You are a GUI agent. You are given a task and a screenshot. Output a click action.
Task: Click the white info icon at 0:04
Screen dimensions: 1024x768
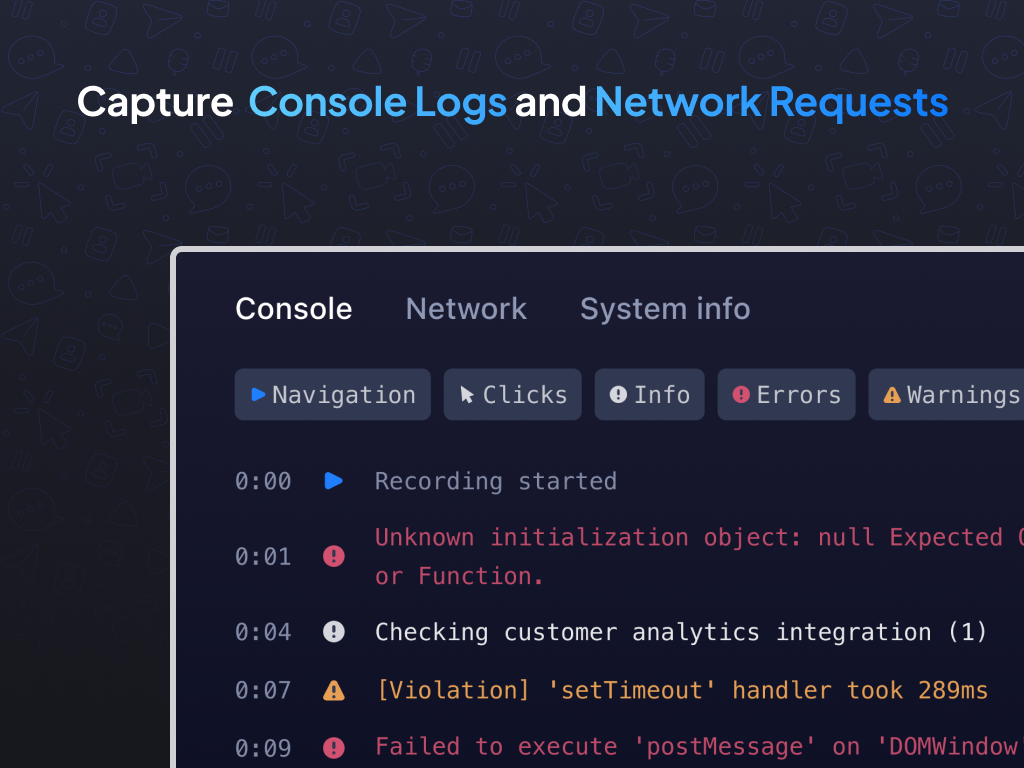pos(334,632)
